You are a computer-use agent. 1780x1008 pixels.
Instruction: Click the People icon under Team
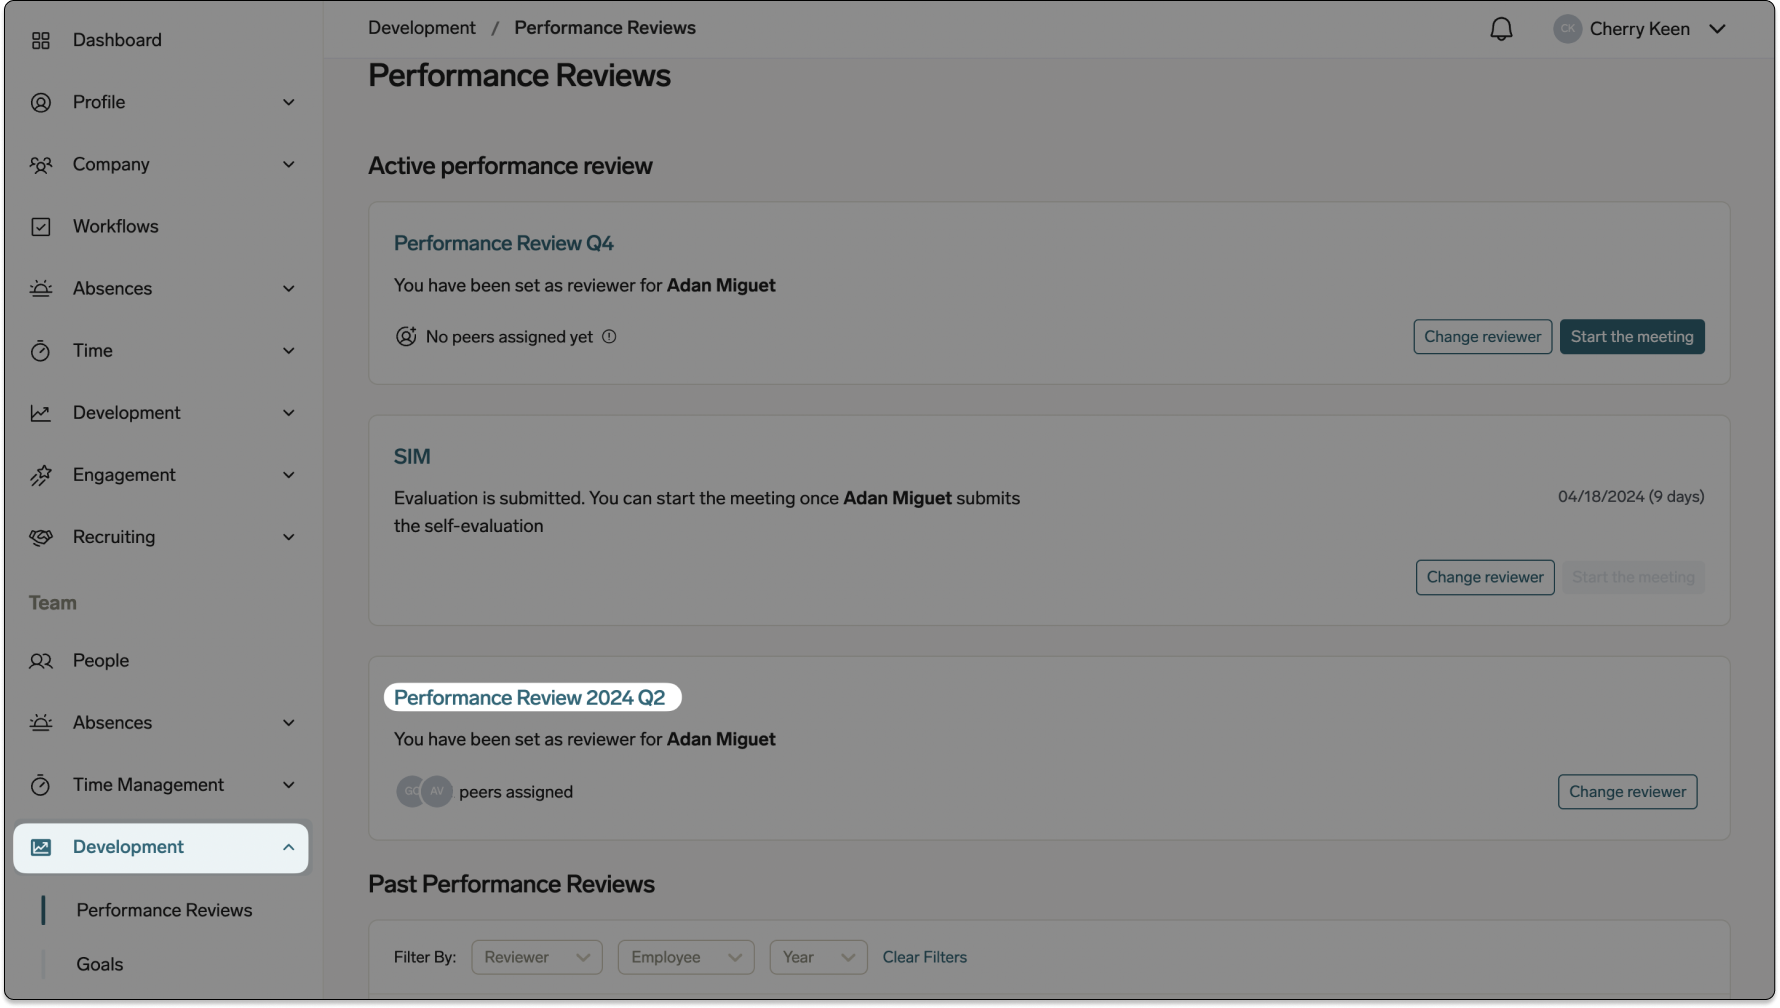pos(41,660)
